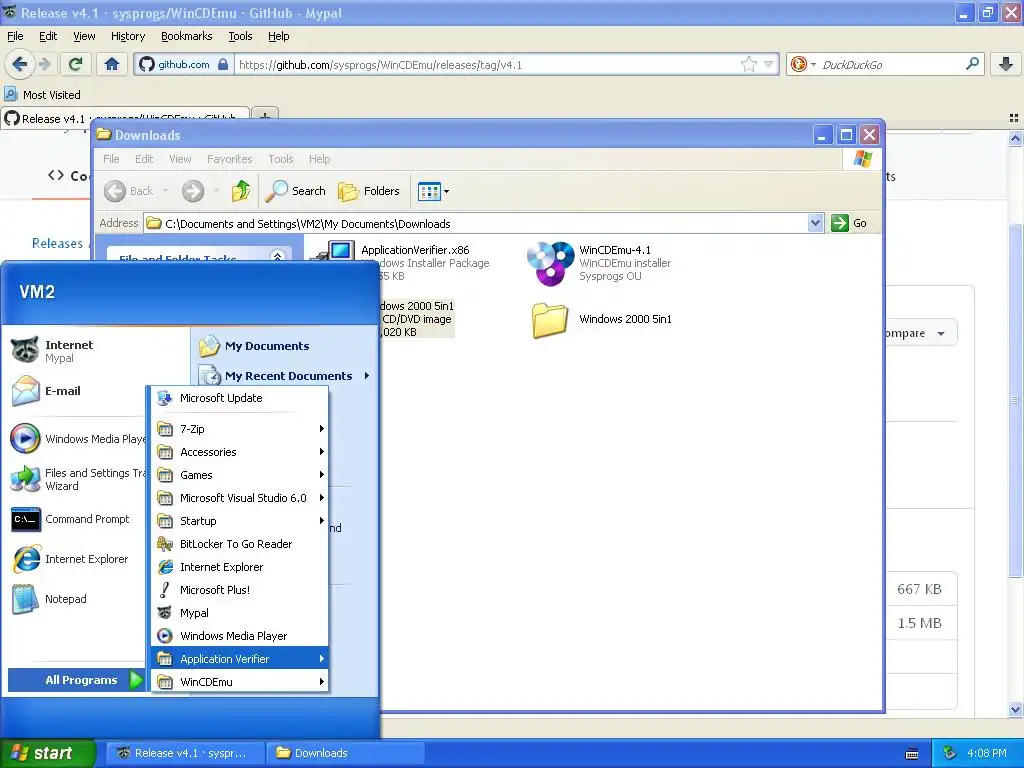Reload the GitHub page in Mypal

pyautogui.click(x=76, y=64)
